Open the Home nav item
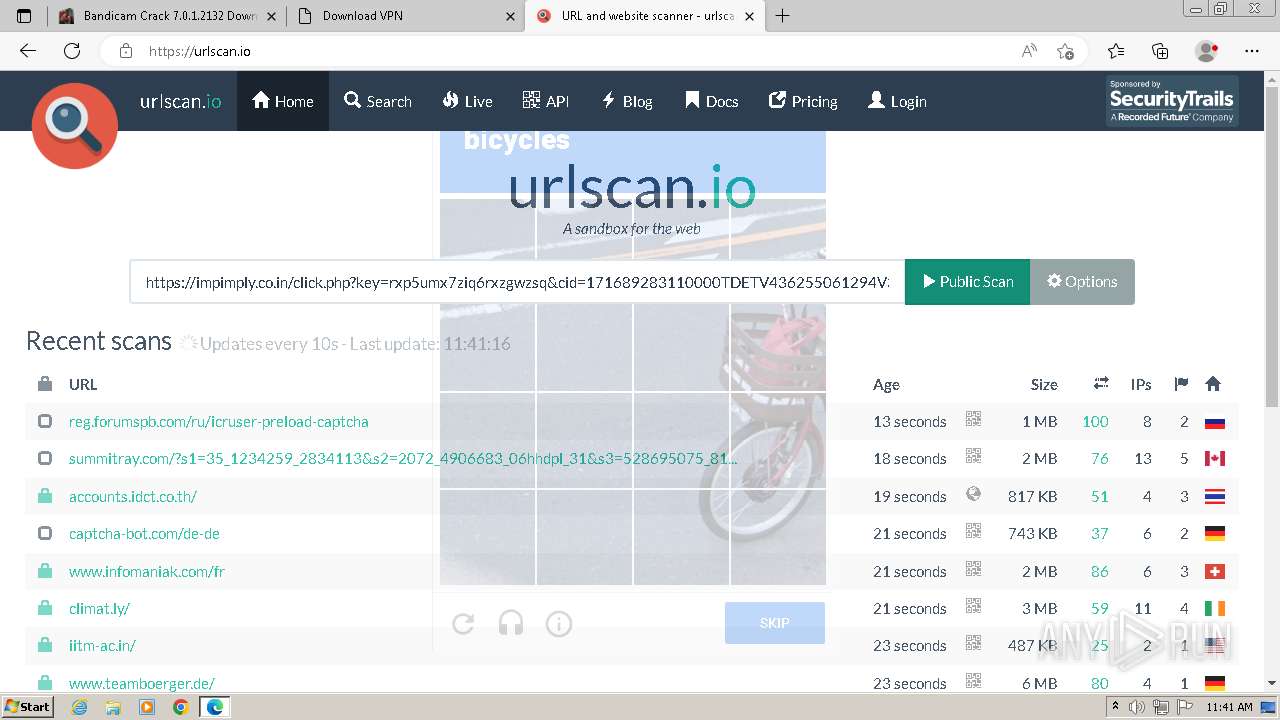 (x=283, y=101)
